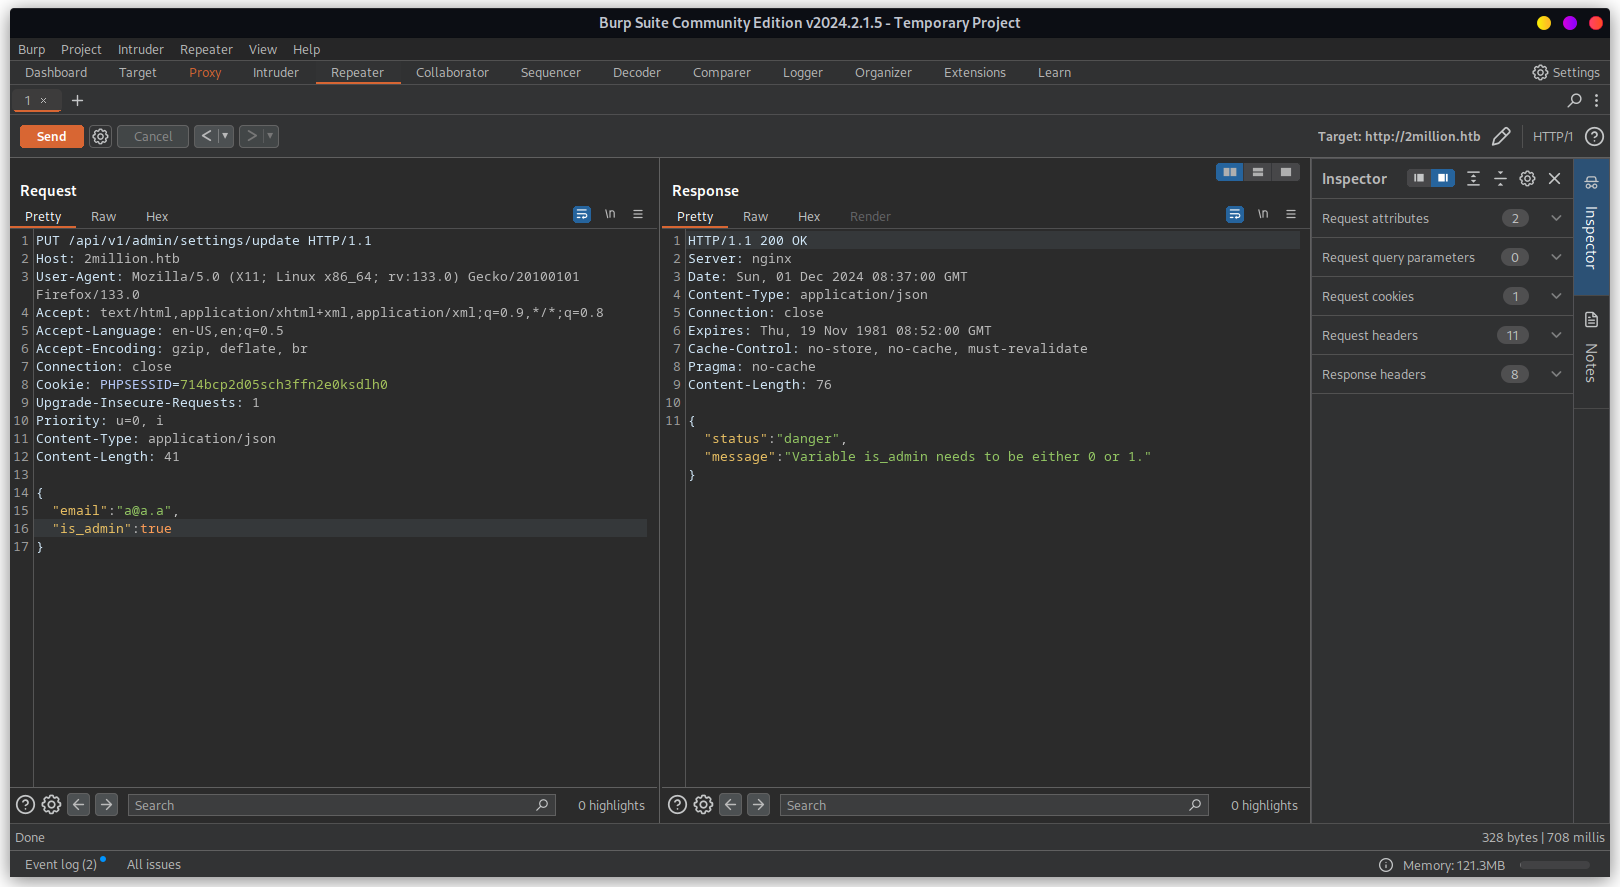1620x887 pixels.
Task: Go forward to next request arrow
Action: [x=252, y=136]
